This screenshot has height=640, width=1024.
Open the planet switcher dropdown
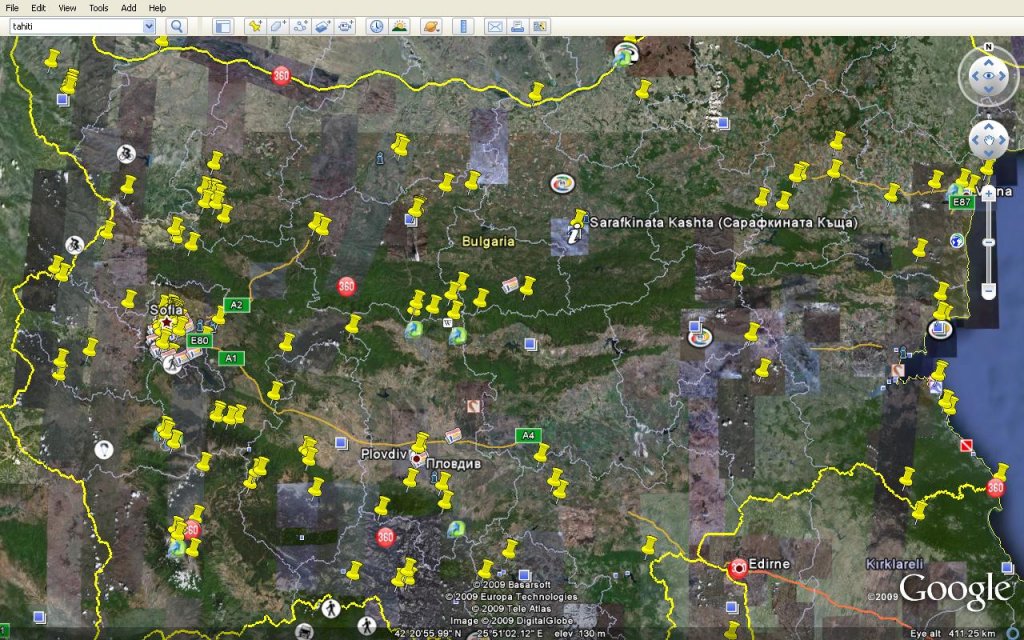(x=431, y=27)
